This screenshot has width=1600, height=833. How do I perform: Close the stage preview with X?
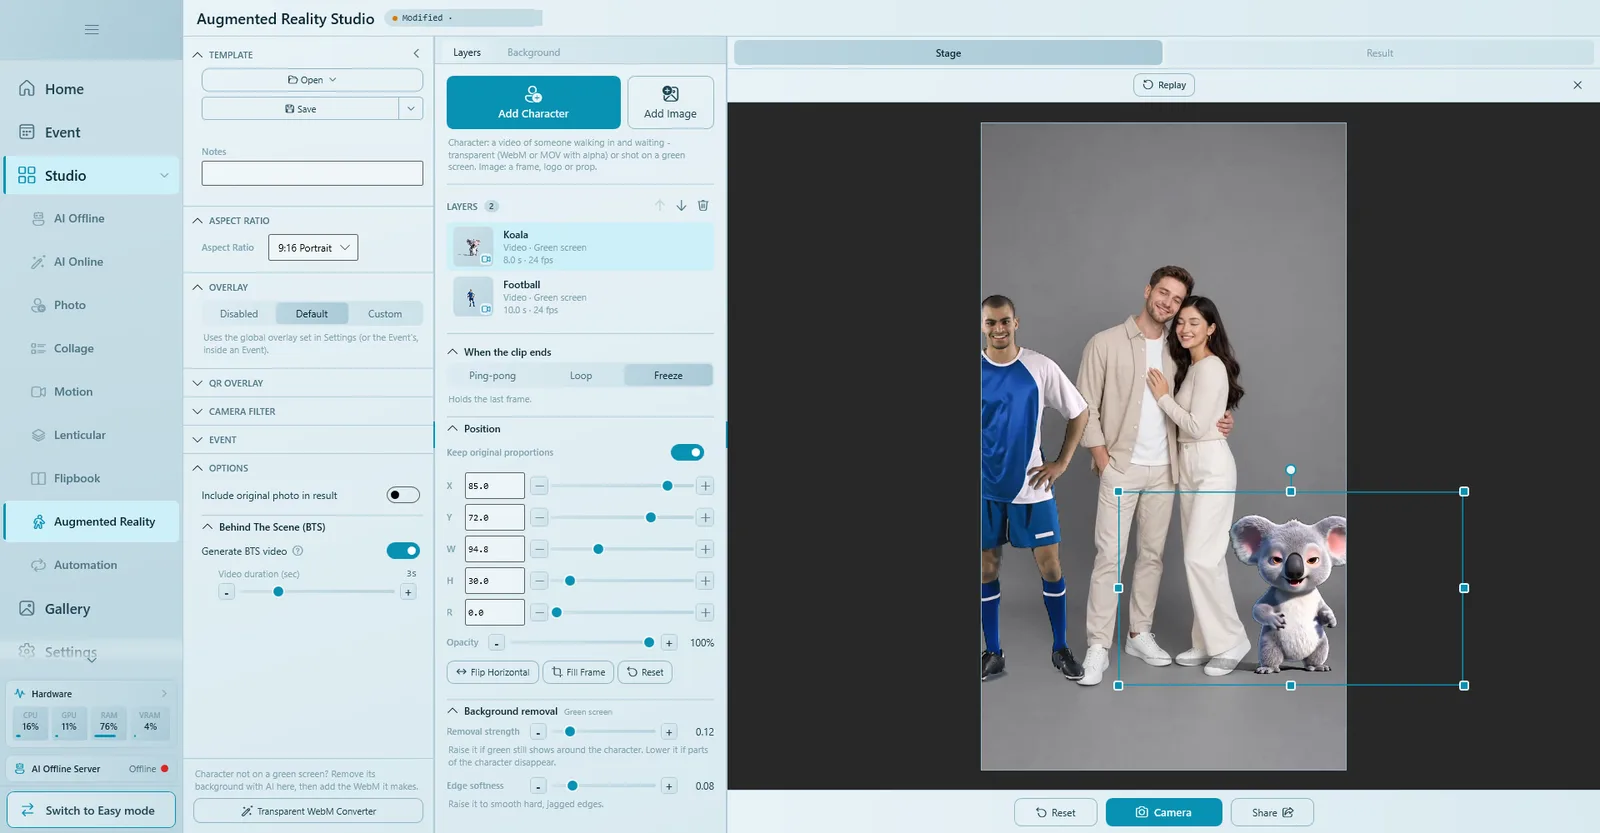(1577, 85)
